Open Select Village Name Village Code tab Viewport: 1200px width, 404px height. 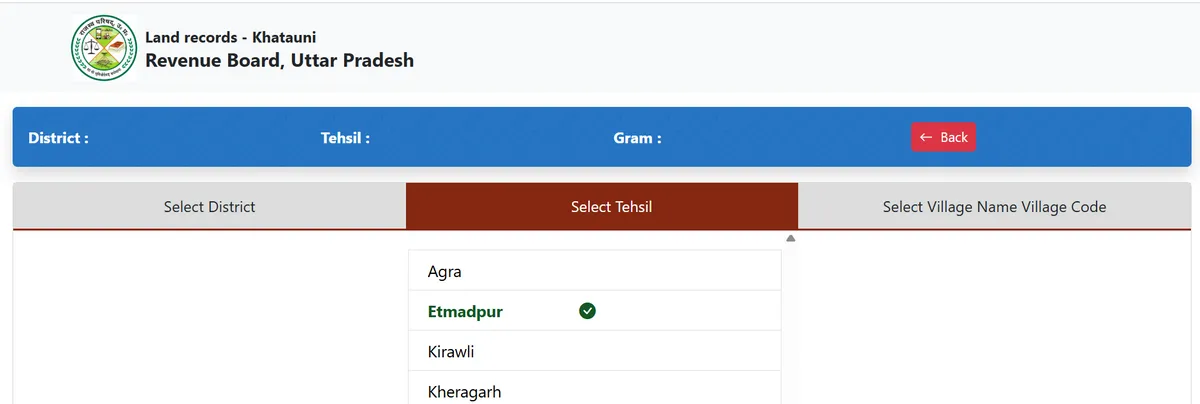(x=994, y=207)
